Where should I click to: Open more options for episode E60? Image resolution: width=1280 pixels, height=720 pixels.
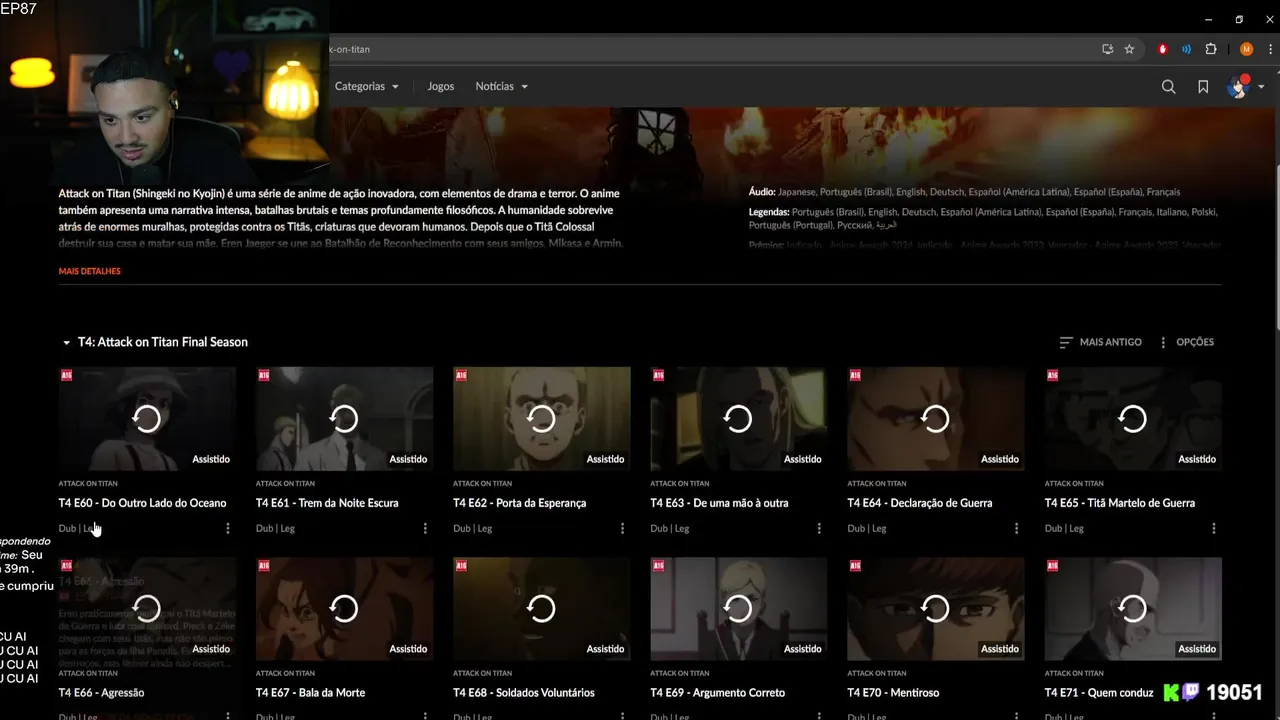click(x=228, y=528)
